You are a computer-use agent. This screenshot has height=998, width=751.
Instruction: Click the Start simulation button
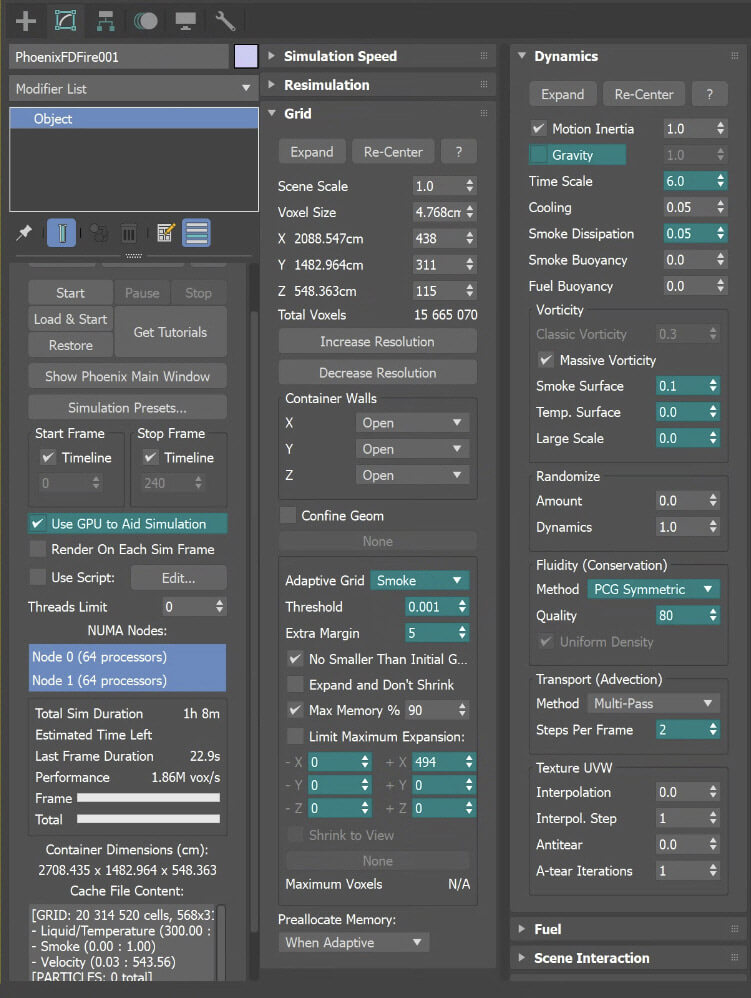70,293
